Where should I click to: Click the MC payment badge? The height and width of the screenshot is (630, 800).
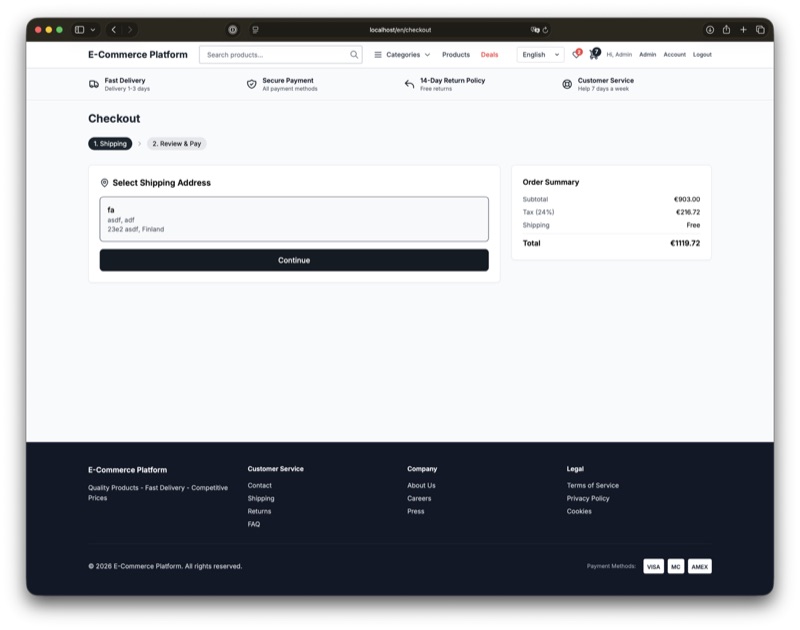tap(676, 566)
